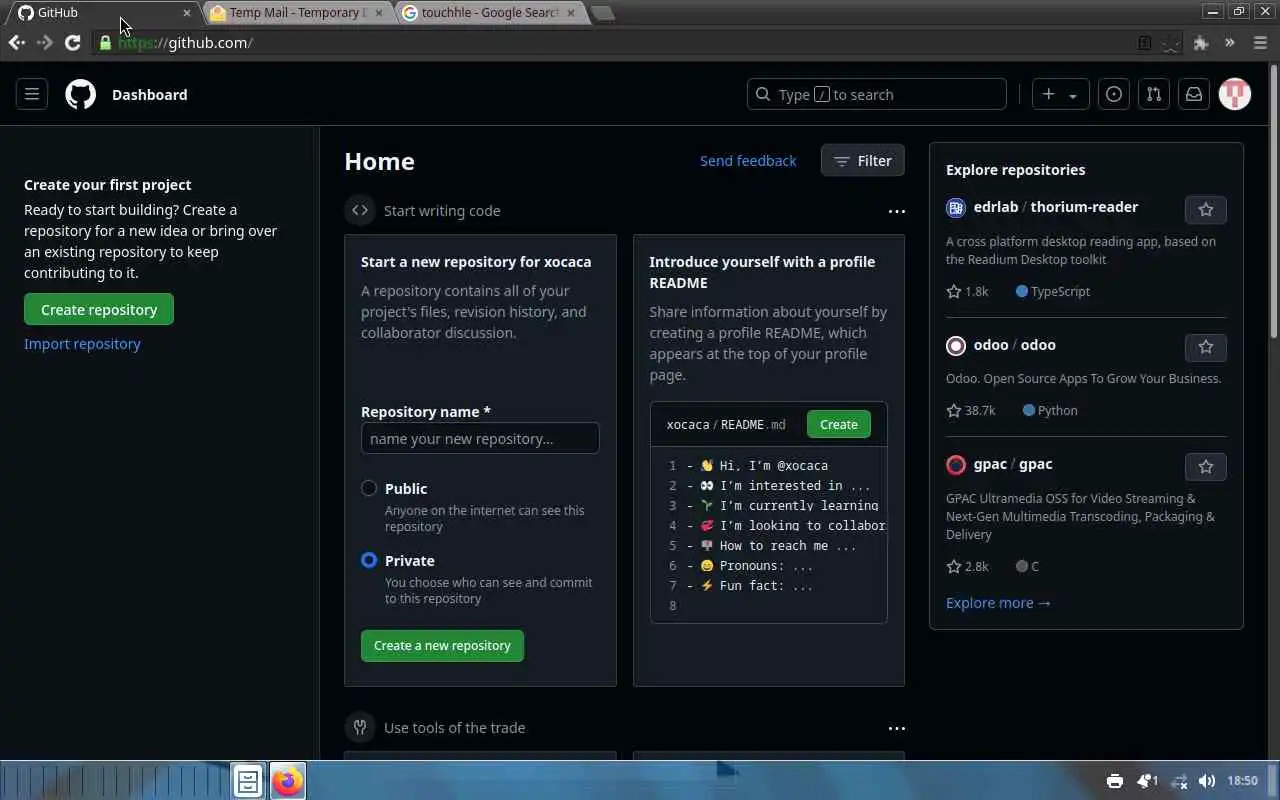
Task: Focus the Repository name input field
Action: [480, 438]
